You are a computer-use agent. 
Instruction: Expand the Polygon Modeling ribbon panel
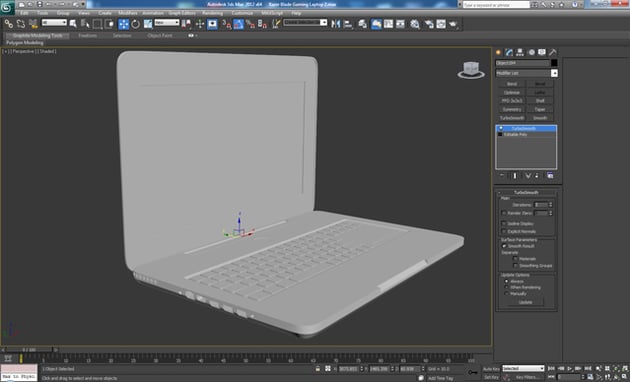click(x=25, y=43)
